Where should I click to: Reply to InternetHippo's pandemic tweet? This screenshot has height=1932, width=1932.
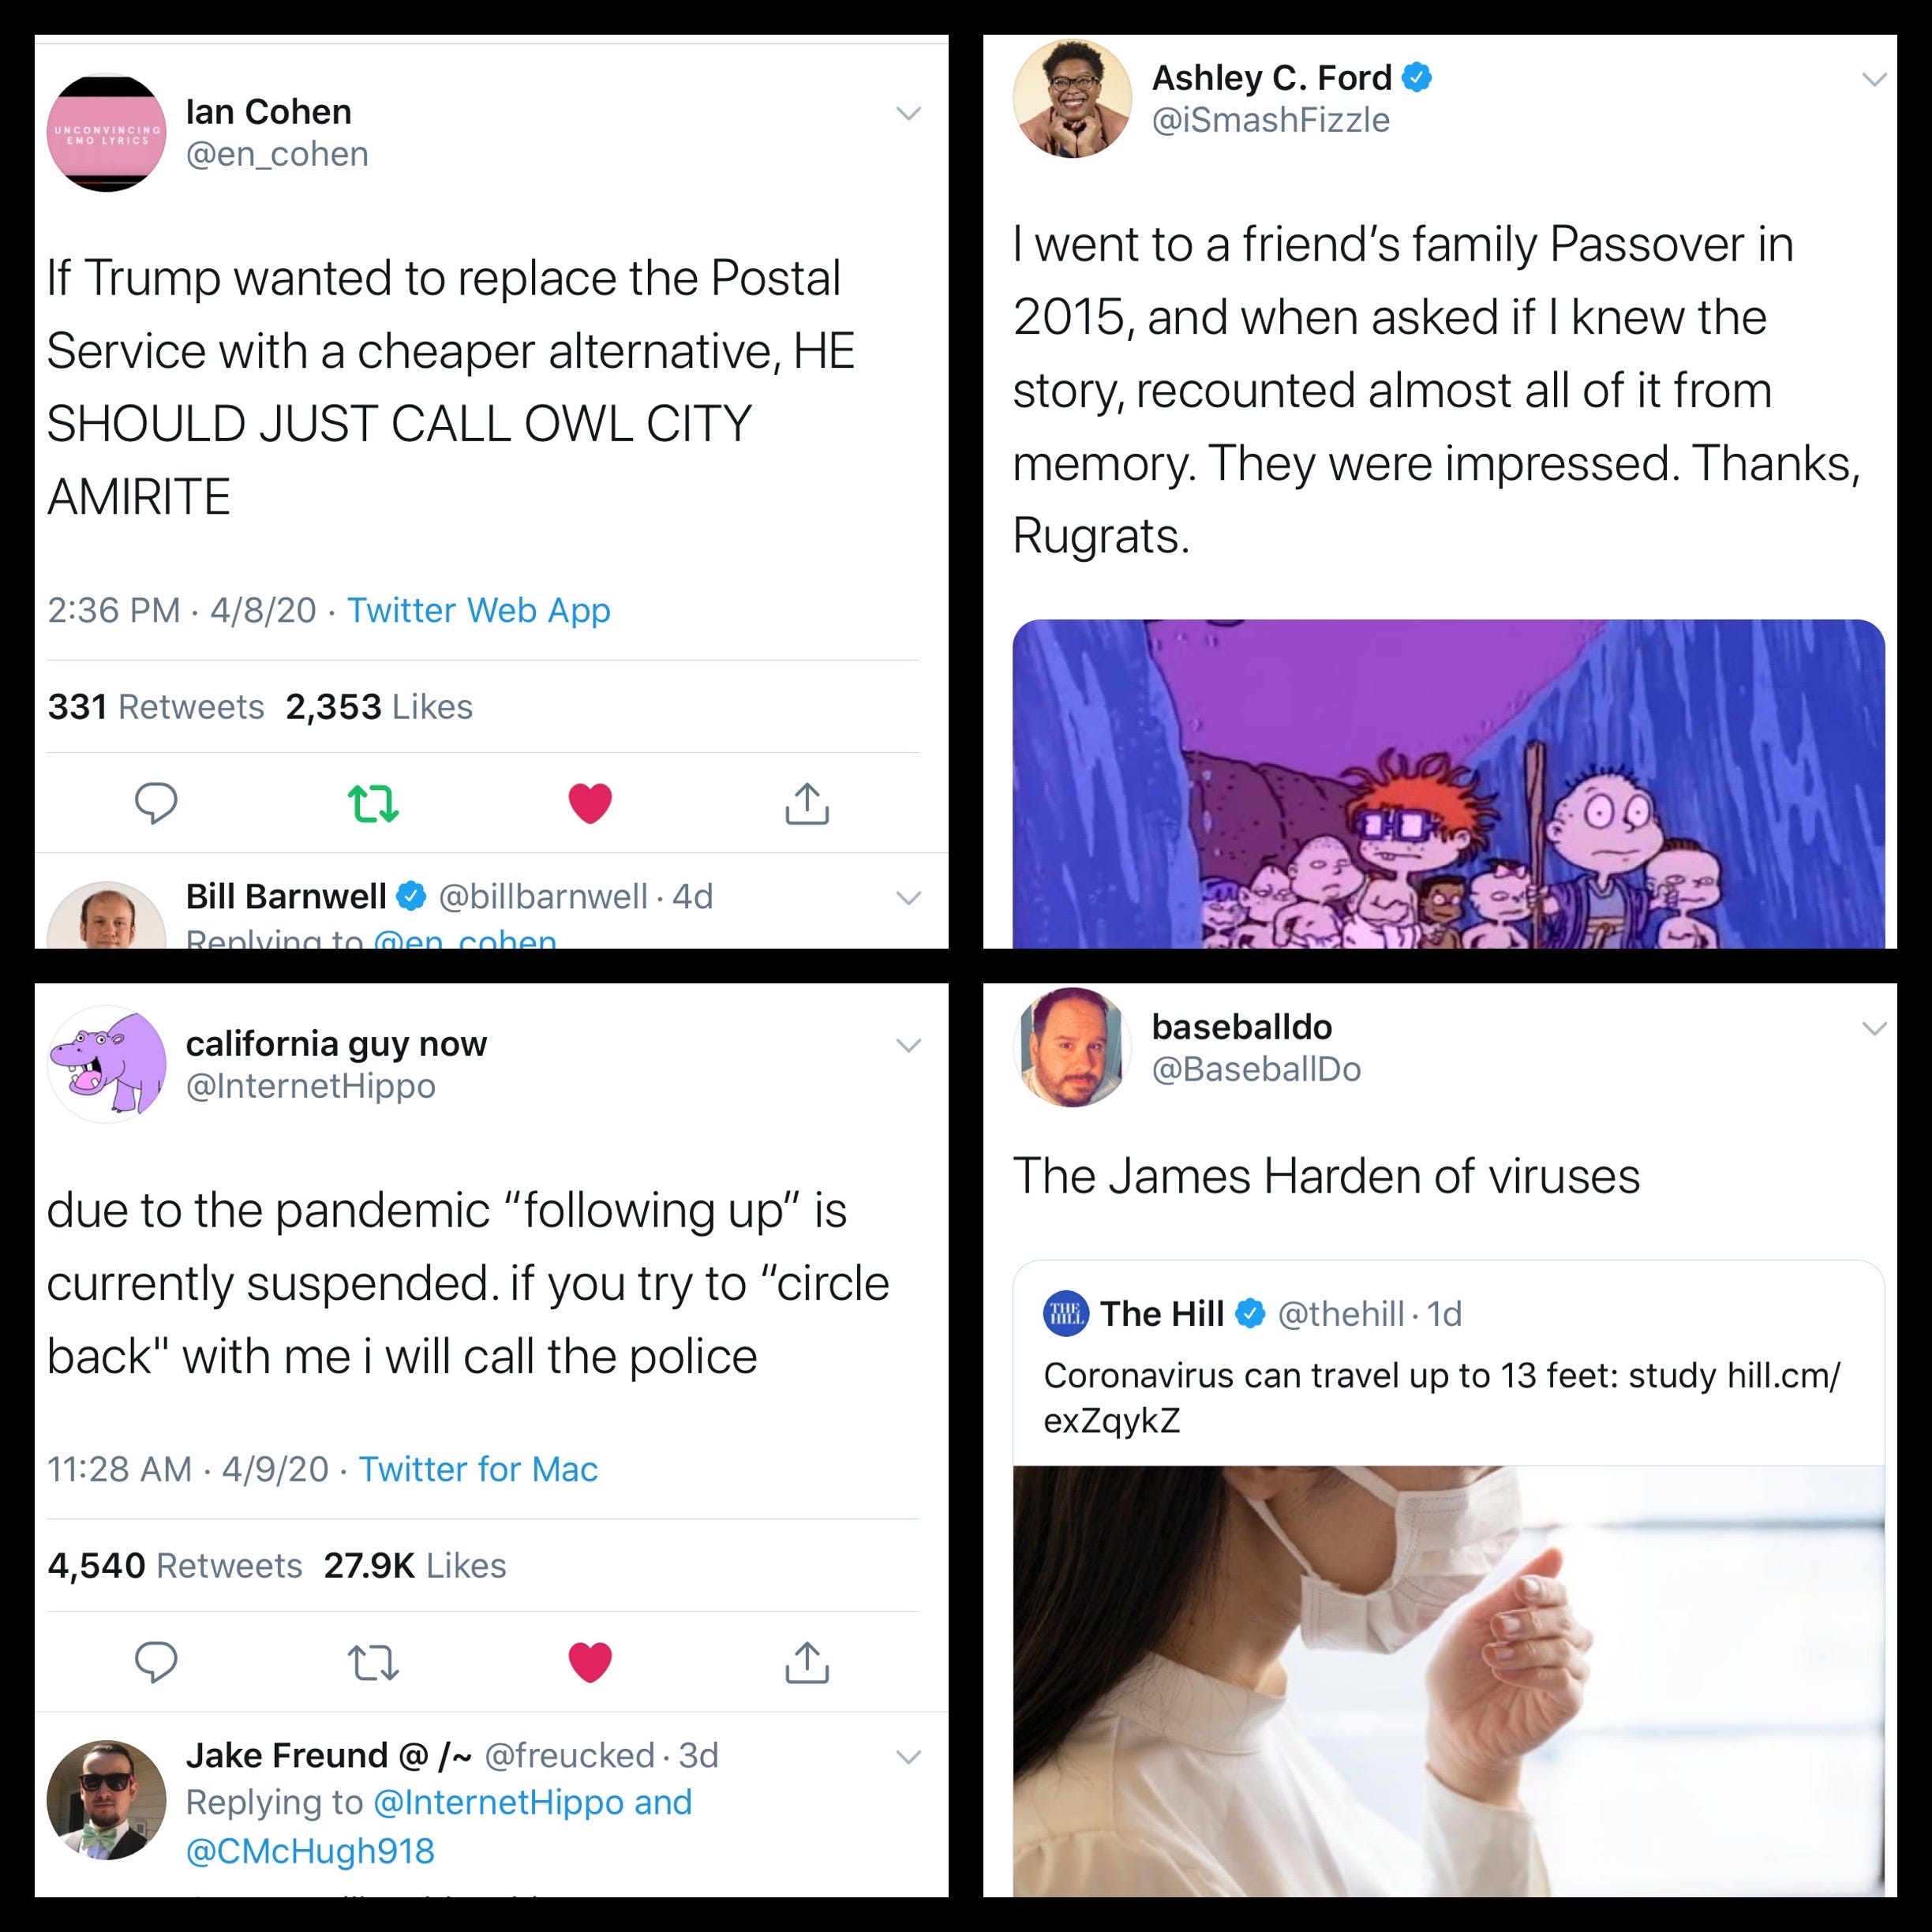[156, 1662]
